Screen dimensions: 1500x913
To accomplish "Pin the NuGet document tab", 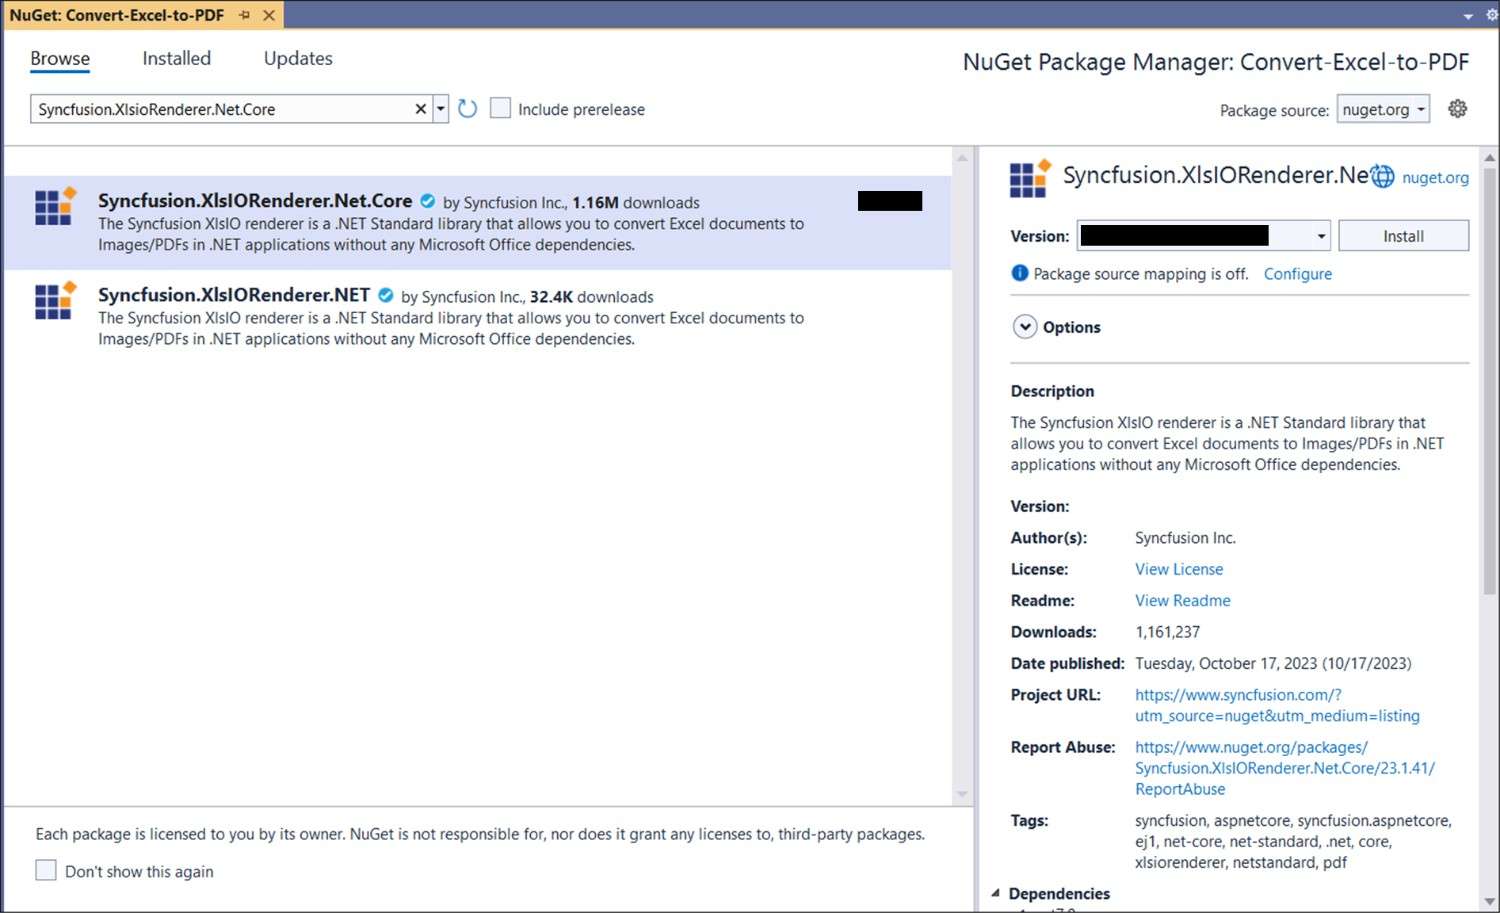I will 245,15.
